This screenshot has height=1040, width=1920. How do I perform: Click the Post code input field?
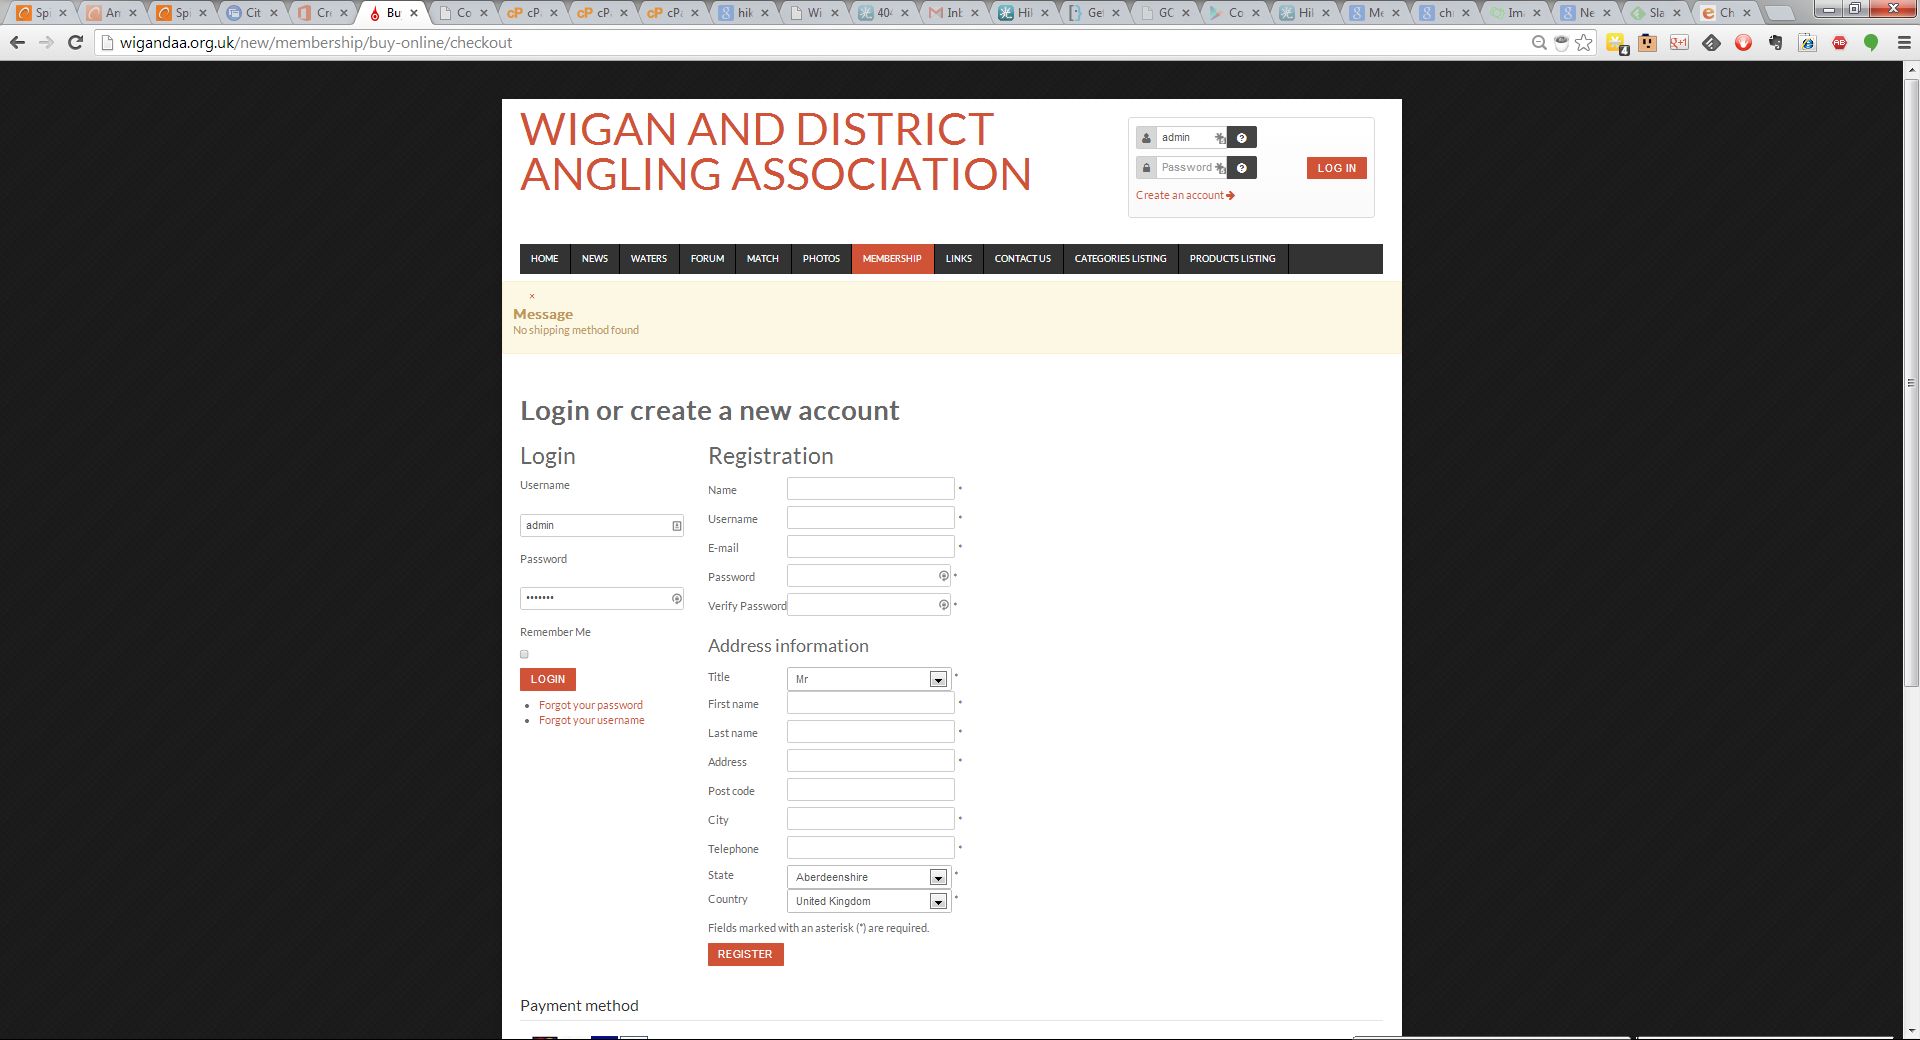click(871, 790)
